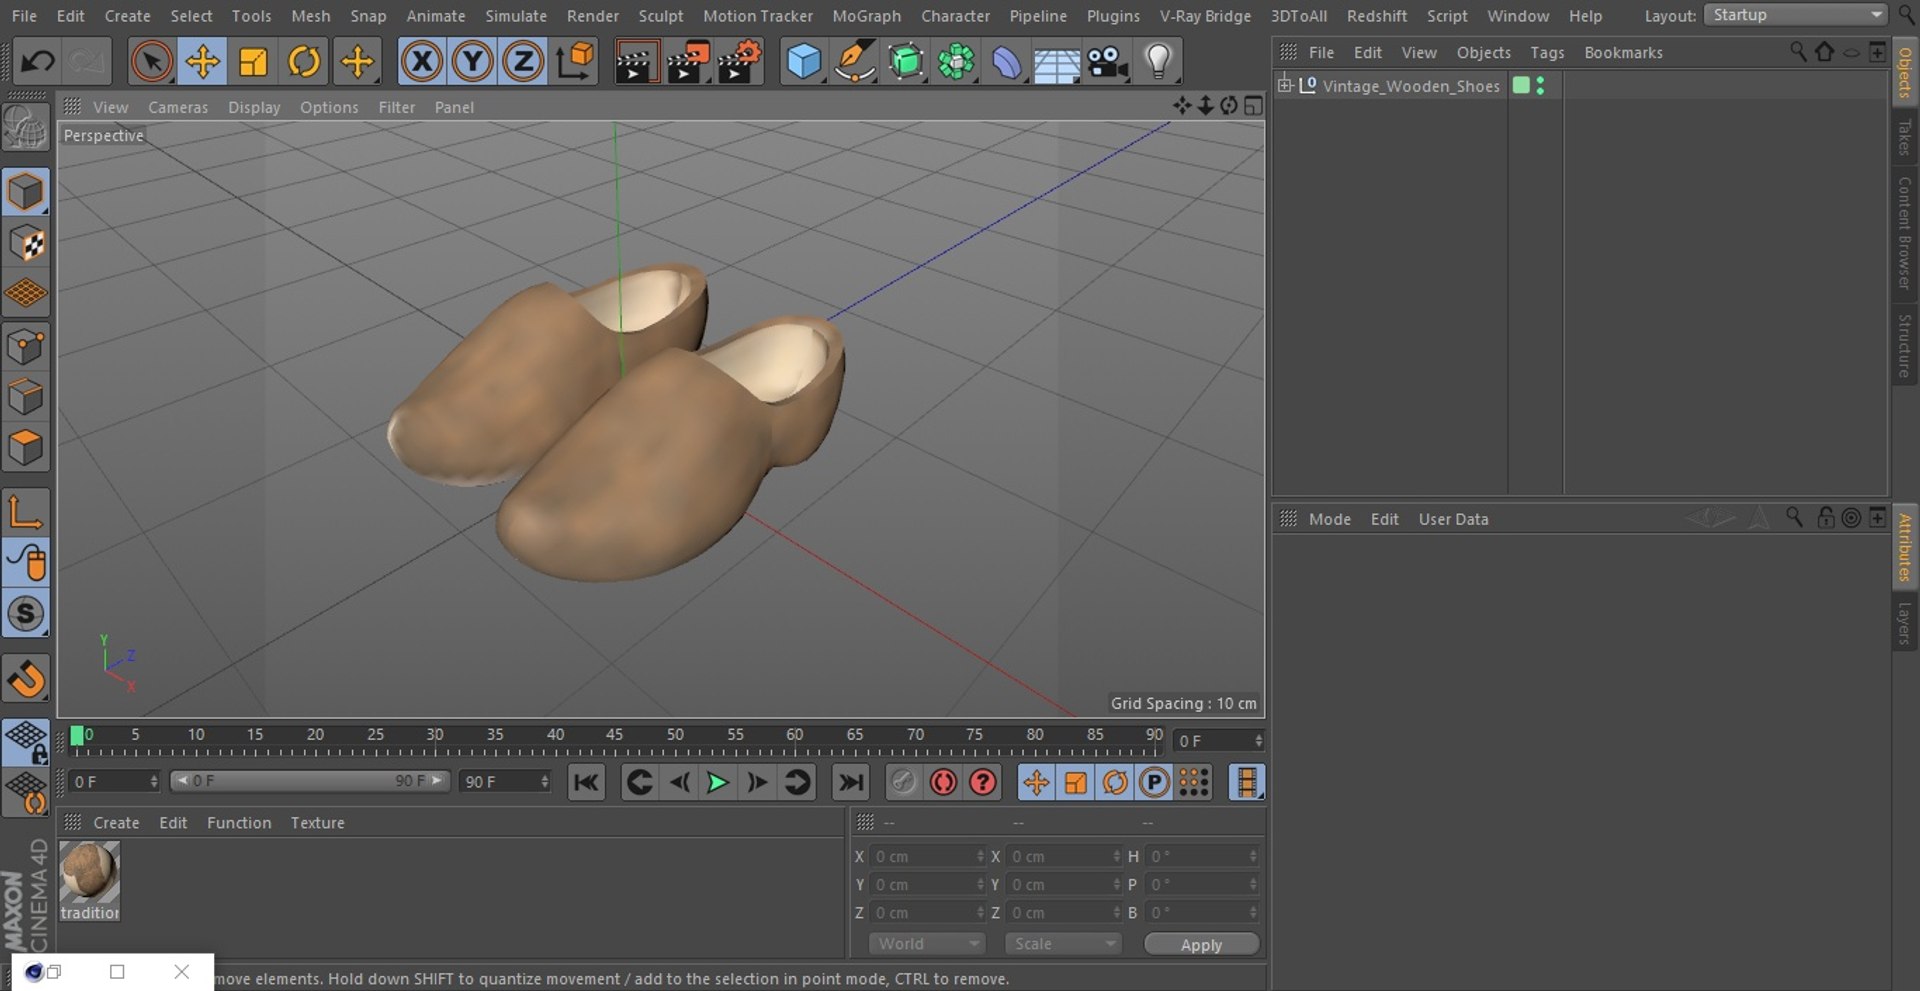
Task: Open the MoGraph menu
Action: [866, 16]
